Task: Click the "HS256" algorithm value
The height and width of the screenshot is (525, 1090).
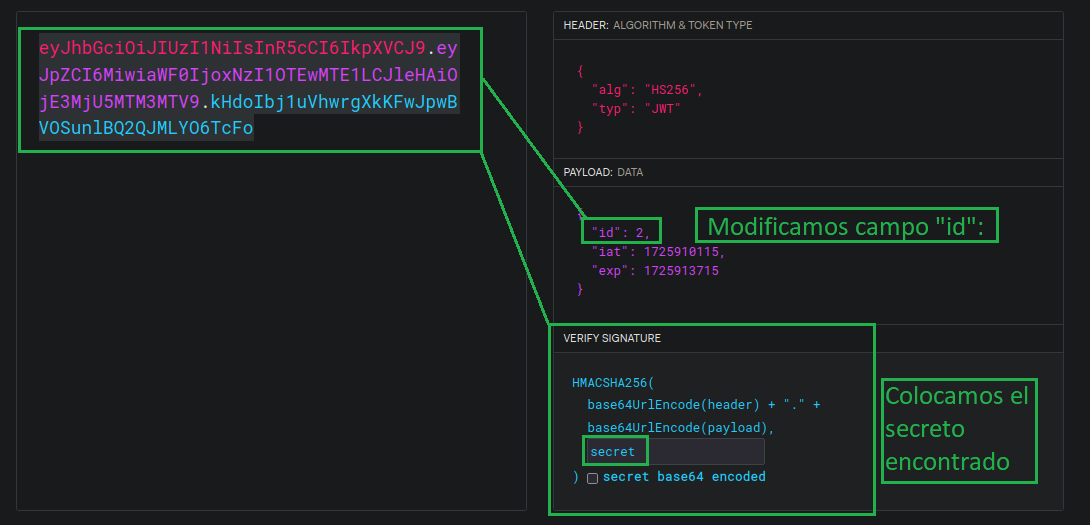Action: pos(671,89)
